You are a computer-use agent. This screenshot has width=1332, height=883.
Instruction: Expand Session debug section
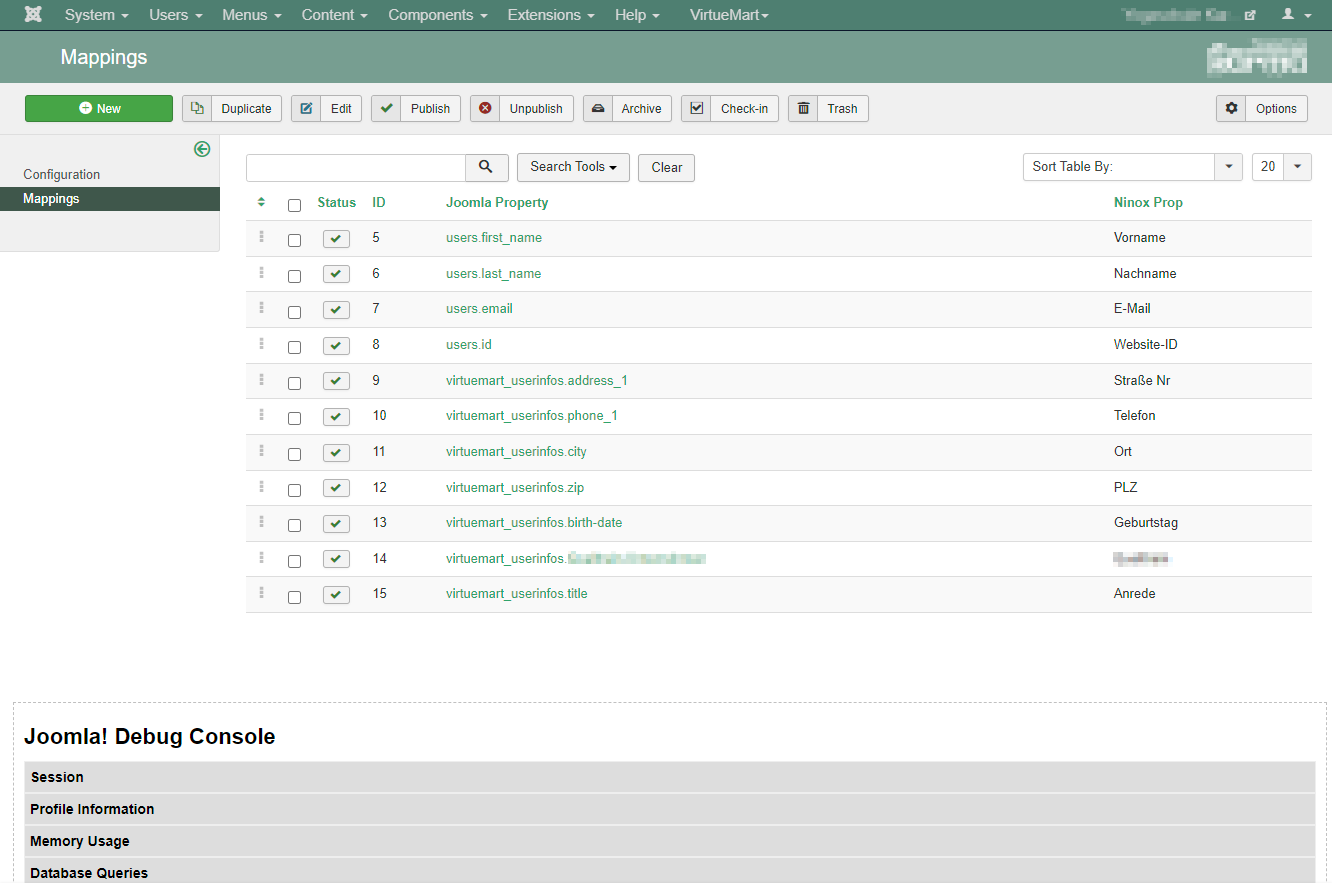[669, 777]
